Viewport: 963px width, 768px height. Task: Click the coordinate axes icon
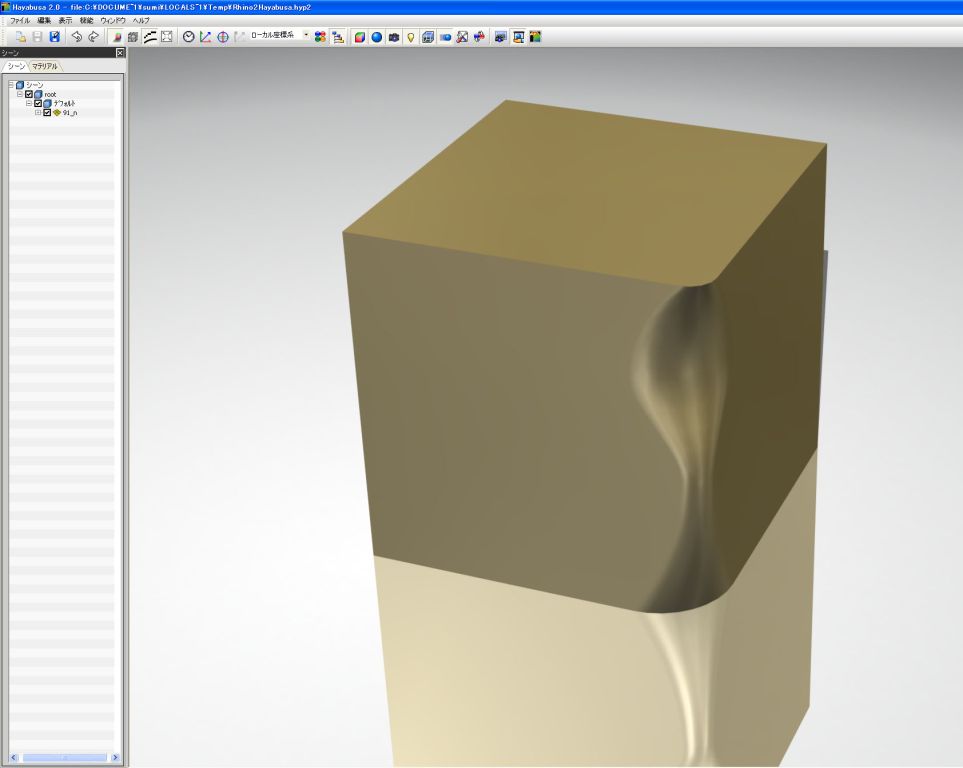coord(205,37)
